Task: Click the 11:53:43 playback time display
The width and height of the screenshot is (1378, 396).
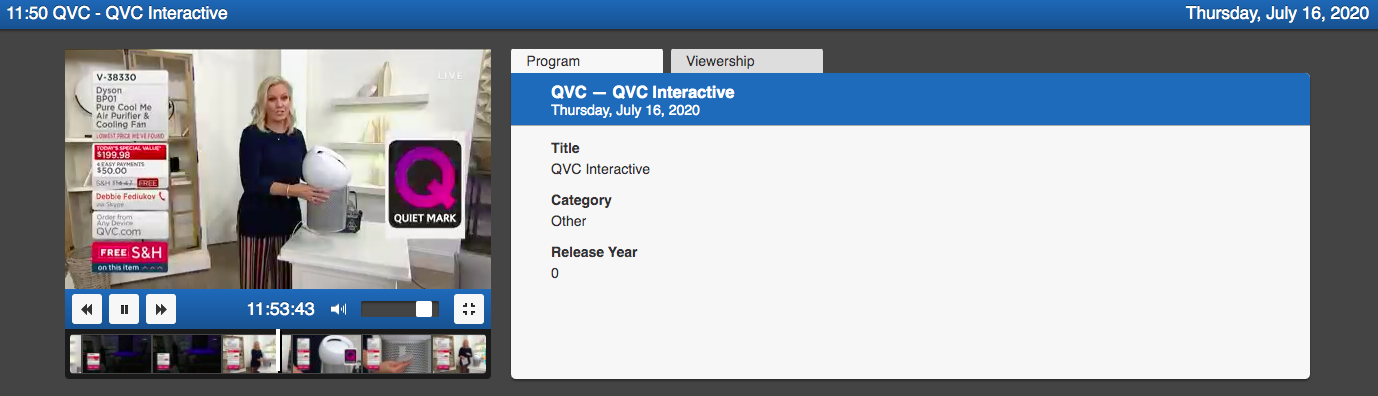Action: click(x=281, y=309)
